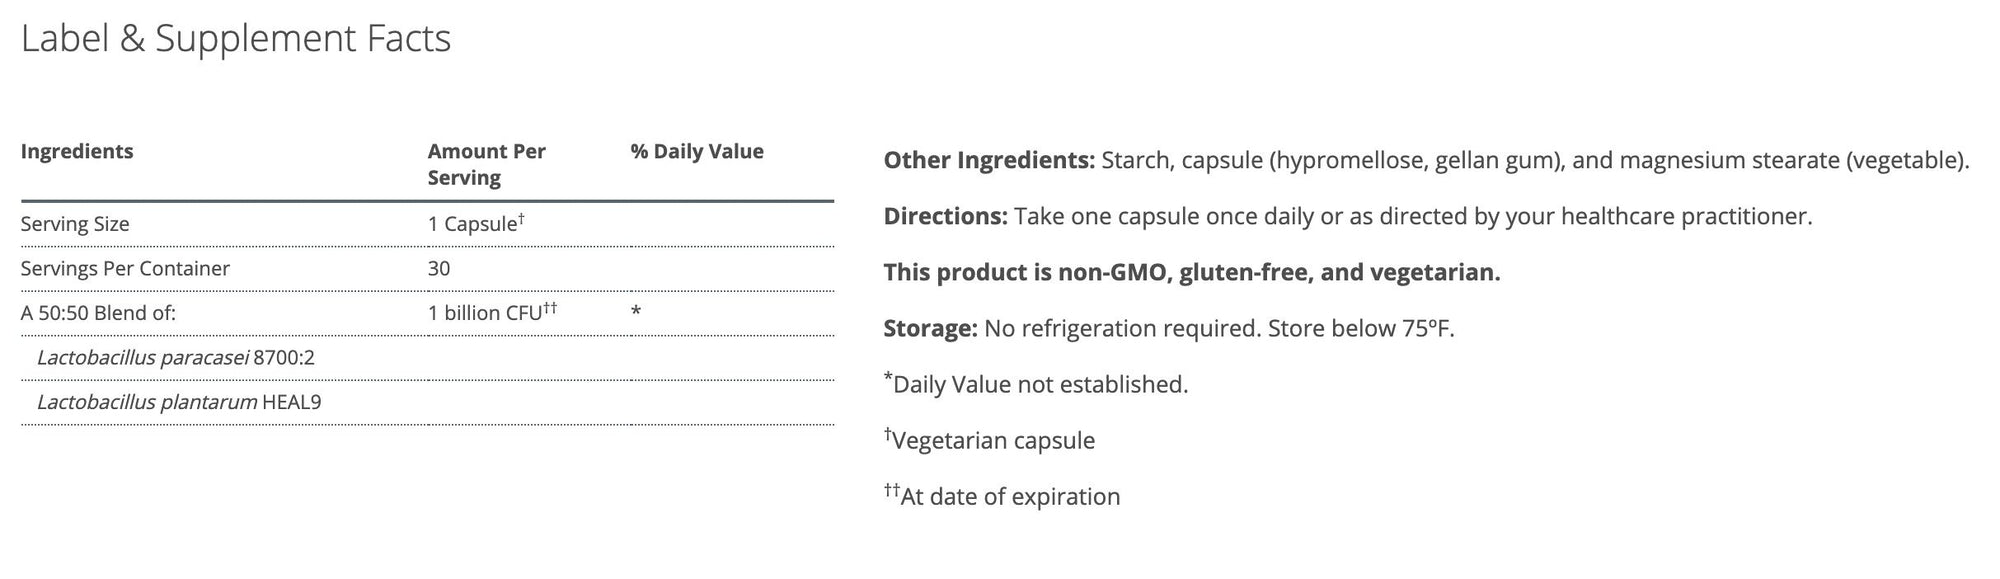Click the Vegetarian capsule footnote
Viewport: 2000px width, 579px height.
[991, 441]
